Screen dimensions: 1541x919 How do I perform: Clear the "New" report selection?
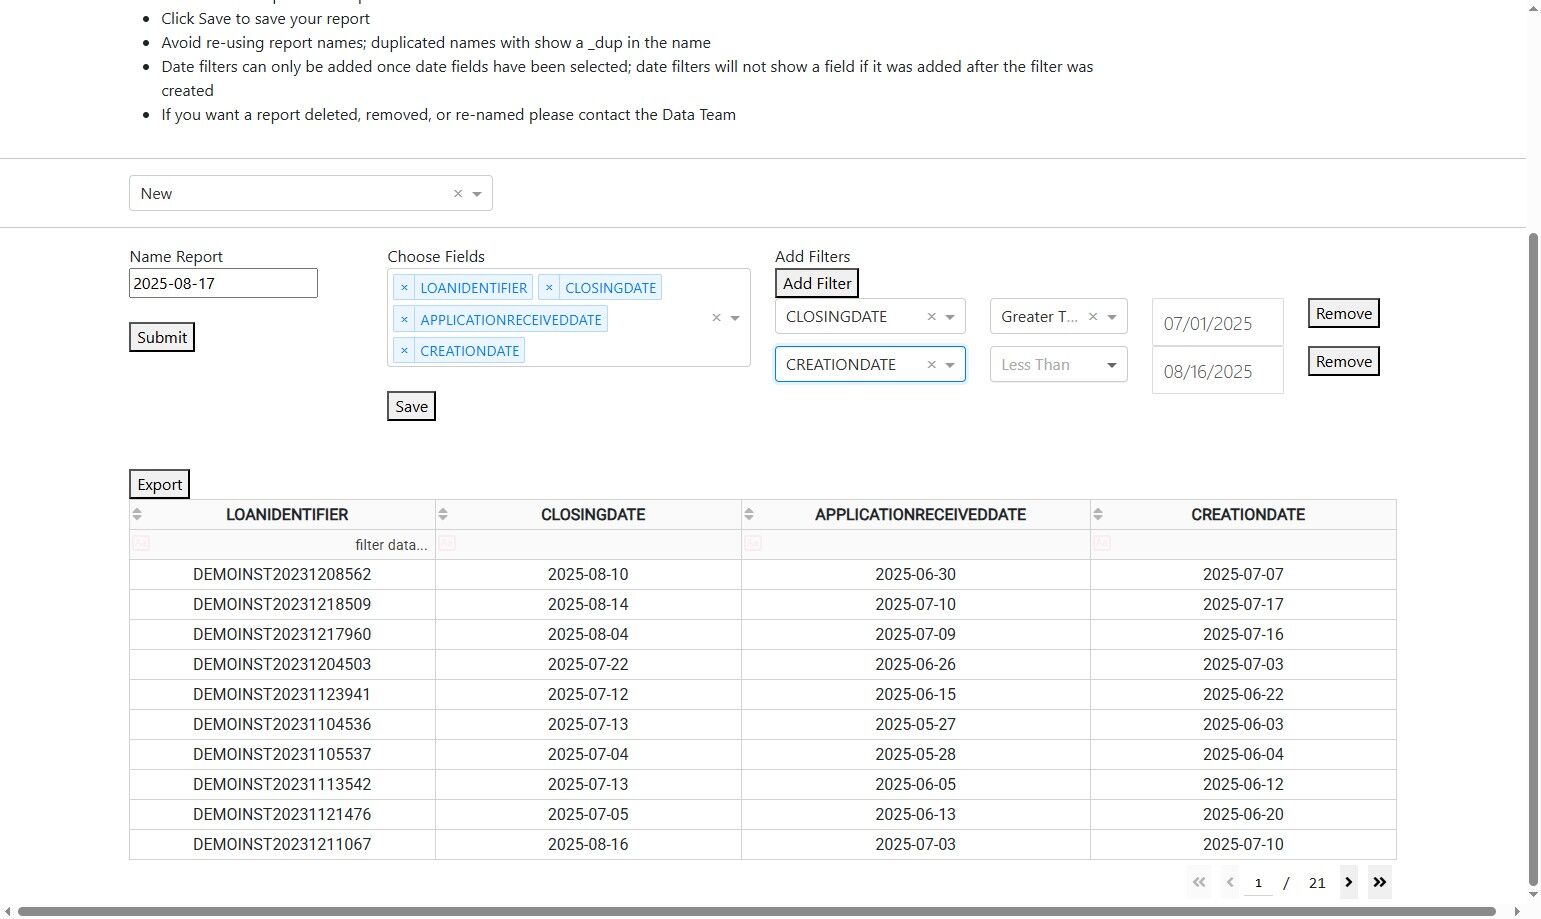tap(458, 194)
